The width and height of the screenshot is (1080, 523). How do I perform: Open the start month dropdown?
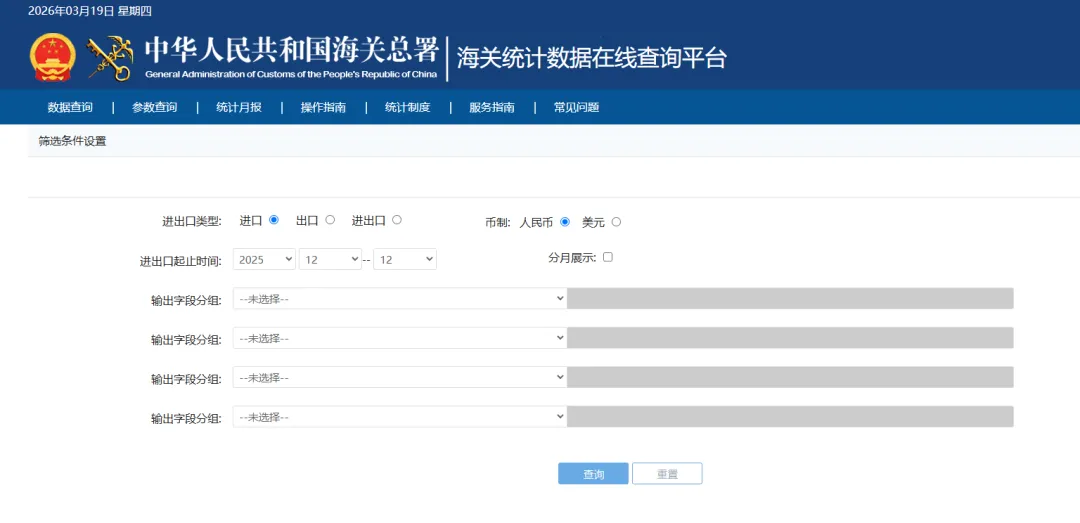tap(331, 259)
